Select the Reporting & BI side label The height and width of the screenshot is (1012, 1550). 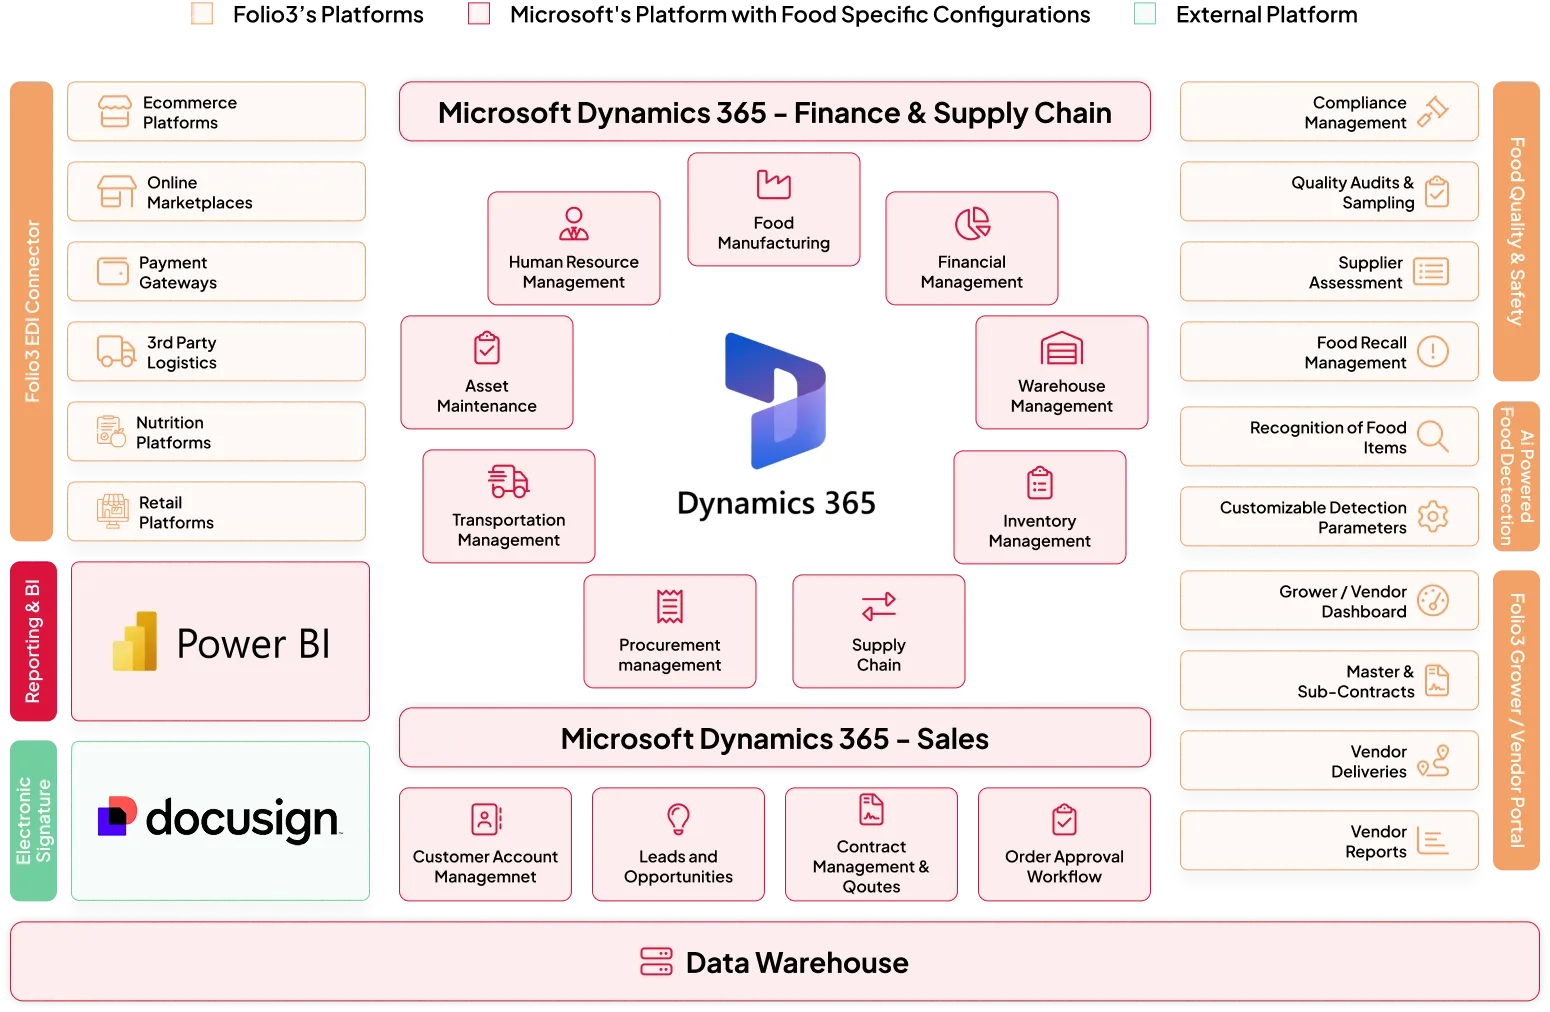point(33,641)
